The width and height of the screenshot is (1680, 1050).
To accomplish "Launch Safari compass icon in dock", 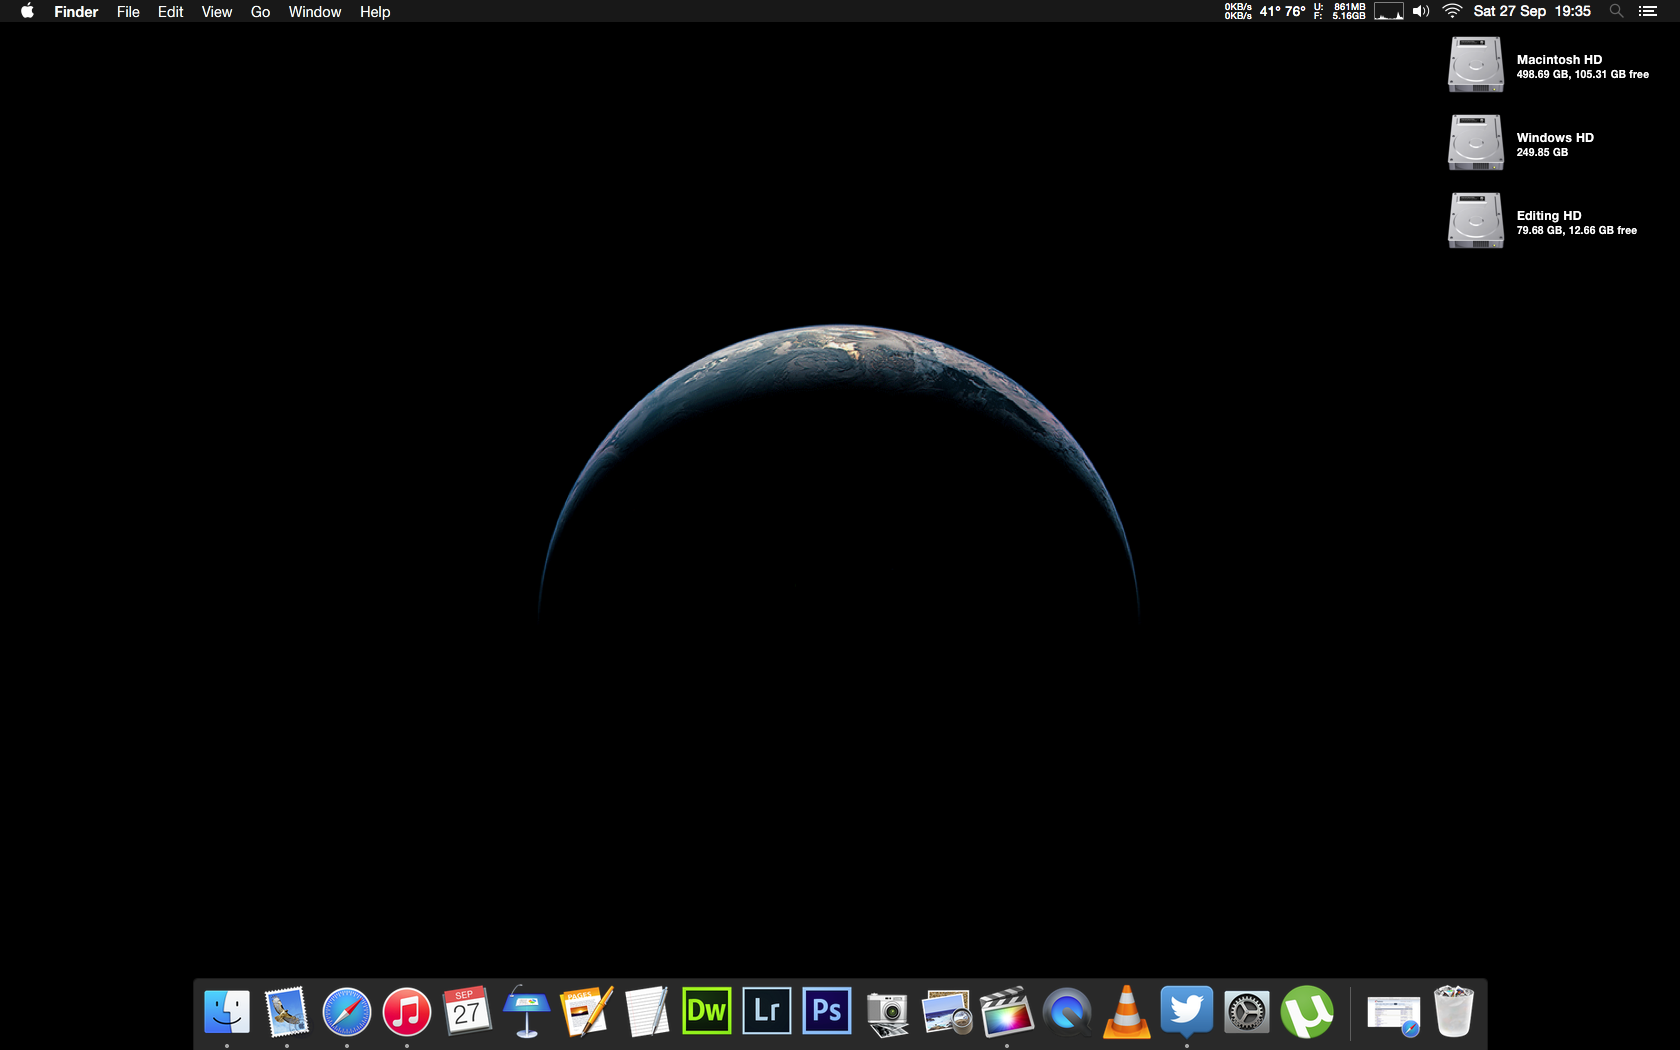I will pyautogui.click(x=347, y=1012).
